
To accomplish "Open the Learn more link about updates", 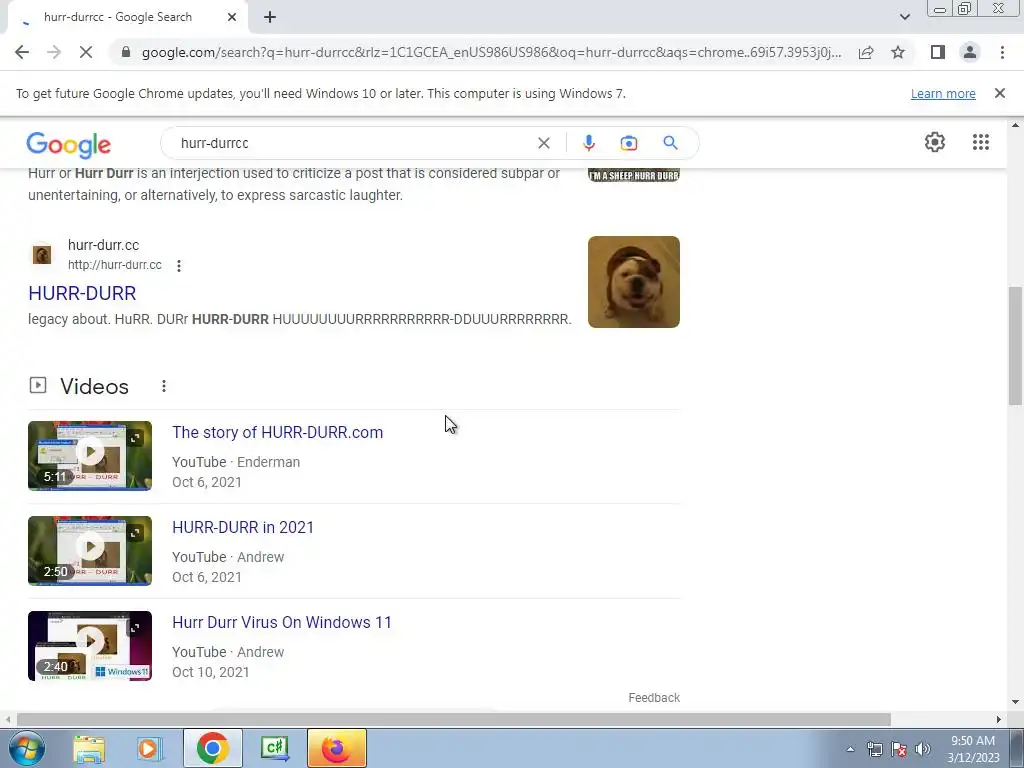I will (943, 93).
